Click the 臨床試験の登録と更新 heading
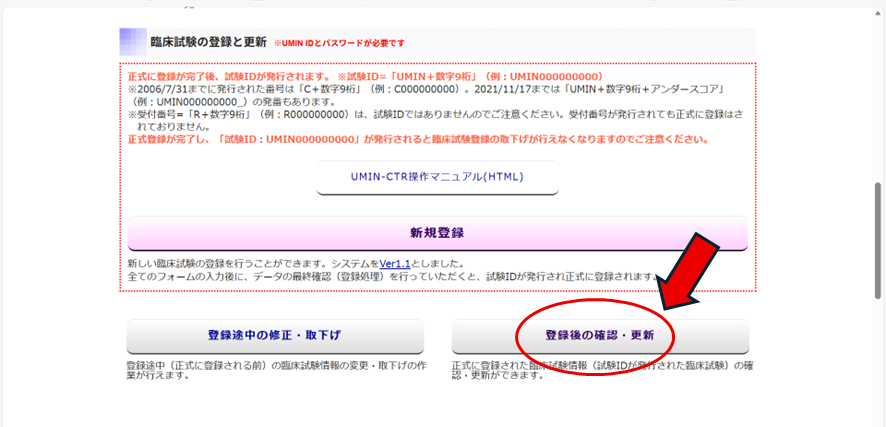 coord(208,42)
